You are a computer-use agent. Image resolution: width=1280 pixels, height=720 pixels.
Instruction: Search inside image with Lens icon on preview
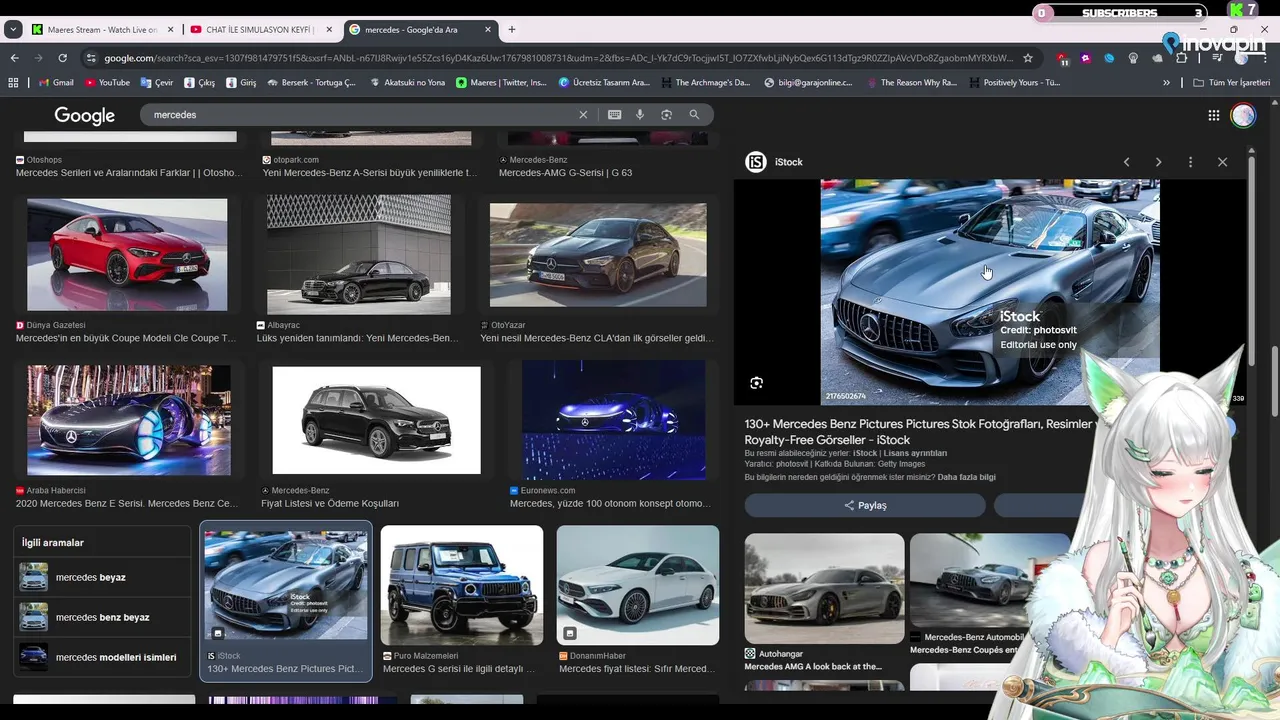757,383
